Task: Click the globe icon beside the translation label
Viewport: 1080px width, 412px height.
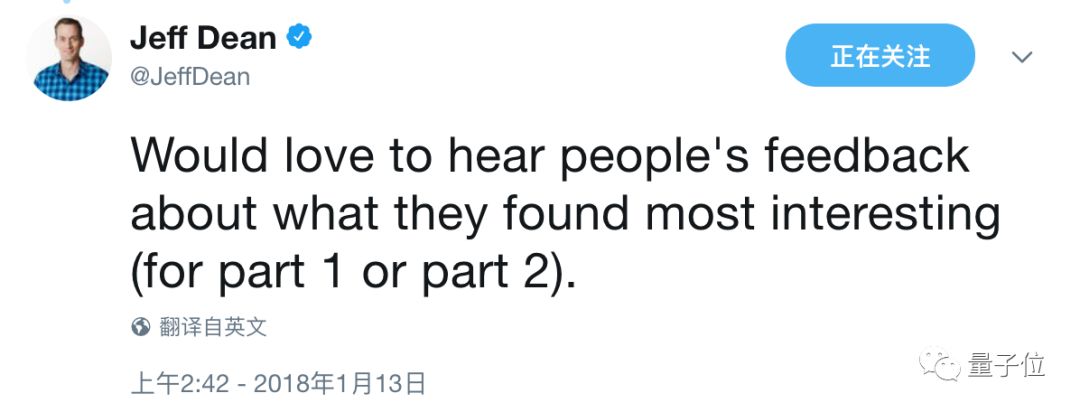Action: pos(141,326)
